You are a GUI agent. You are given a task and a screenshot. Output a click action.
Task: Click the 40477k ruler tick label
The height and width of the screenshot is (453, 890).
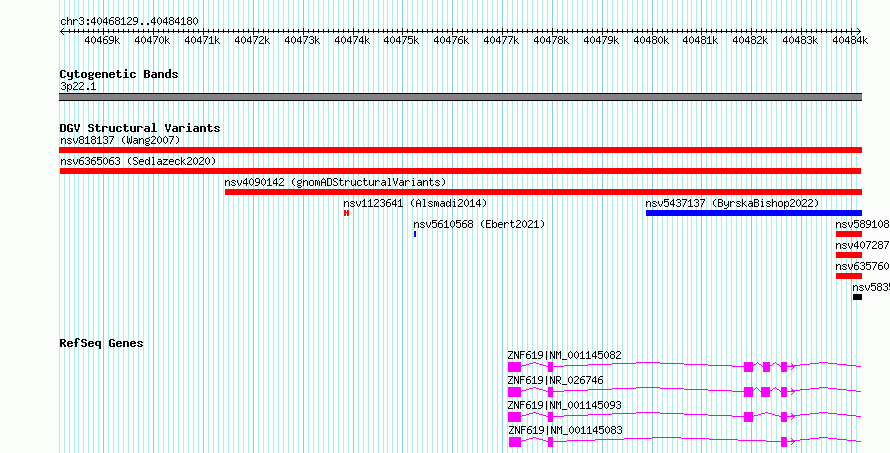(501, 40)
